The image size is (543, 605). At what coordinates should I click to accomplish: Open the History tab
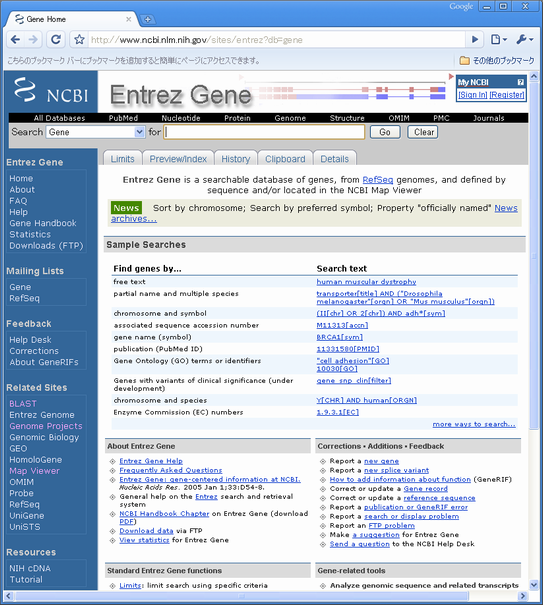(235, 159)
